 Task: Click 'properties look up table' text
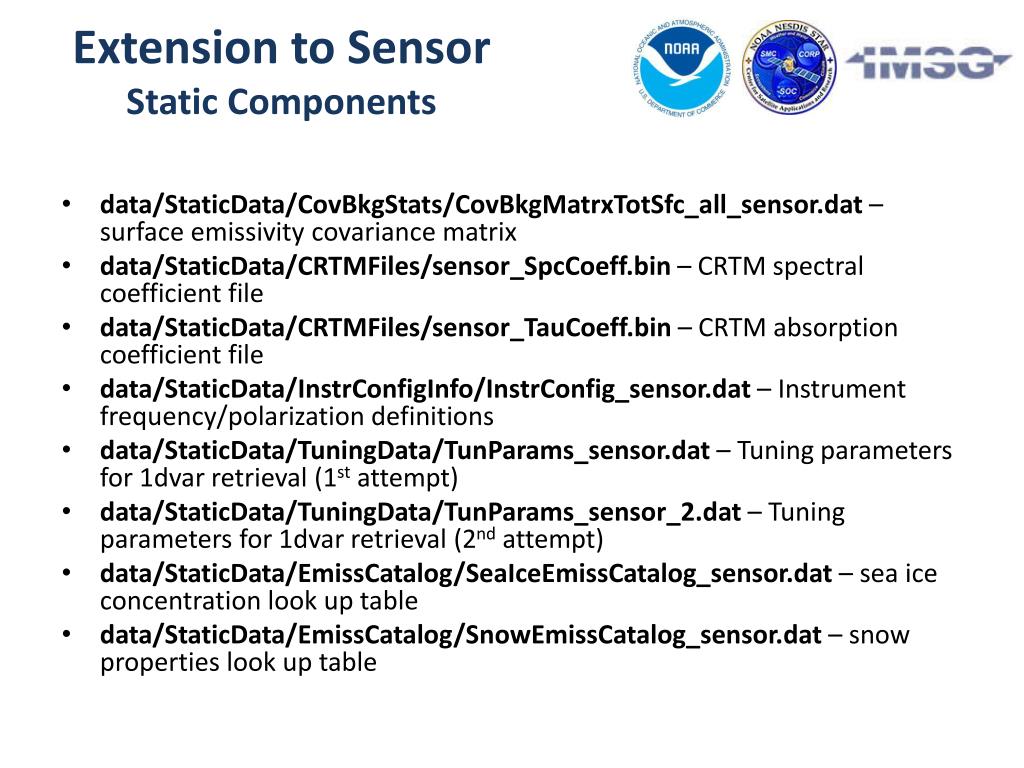point(238,662)
